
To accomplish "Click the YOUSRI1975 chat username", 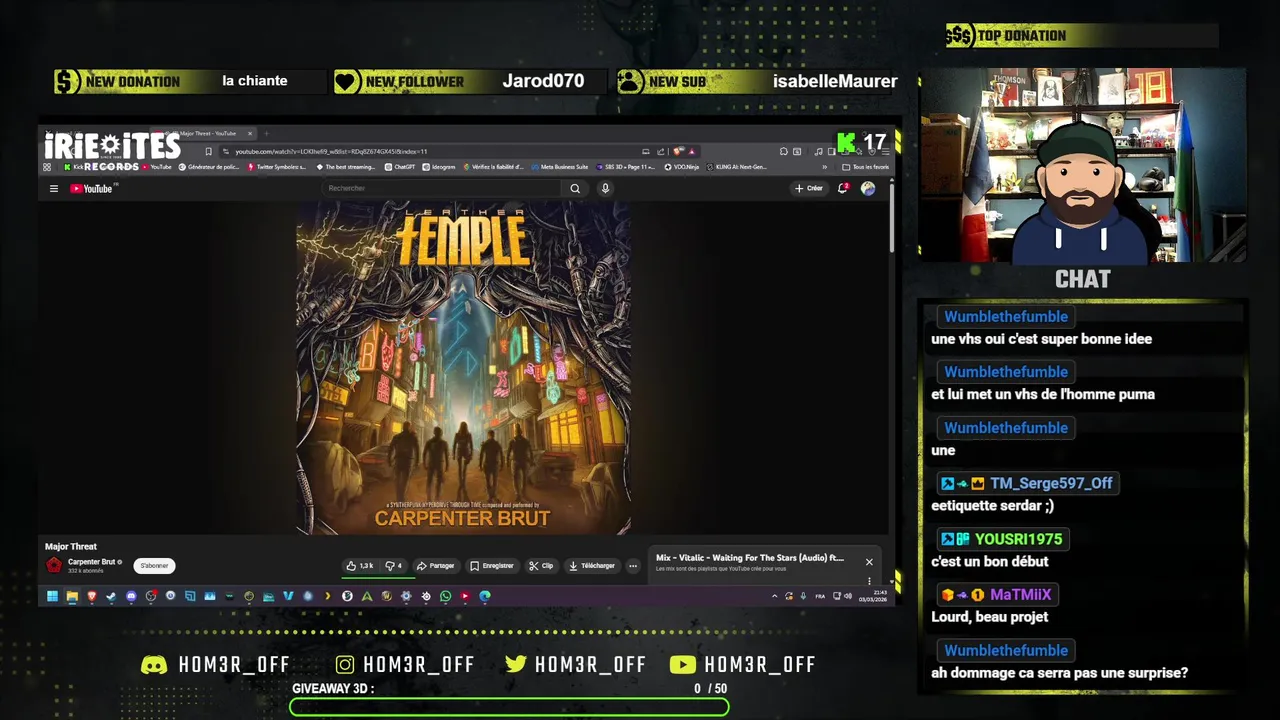I will click(x=1018, y=539).
